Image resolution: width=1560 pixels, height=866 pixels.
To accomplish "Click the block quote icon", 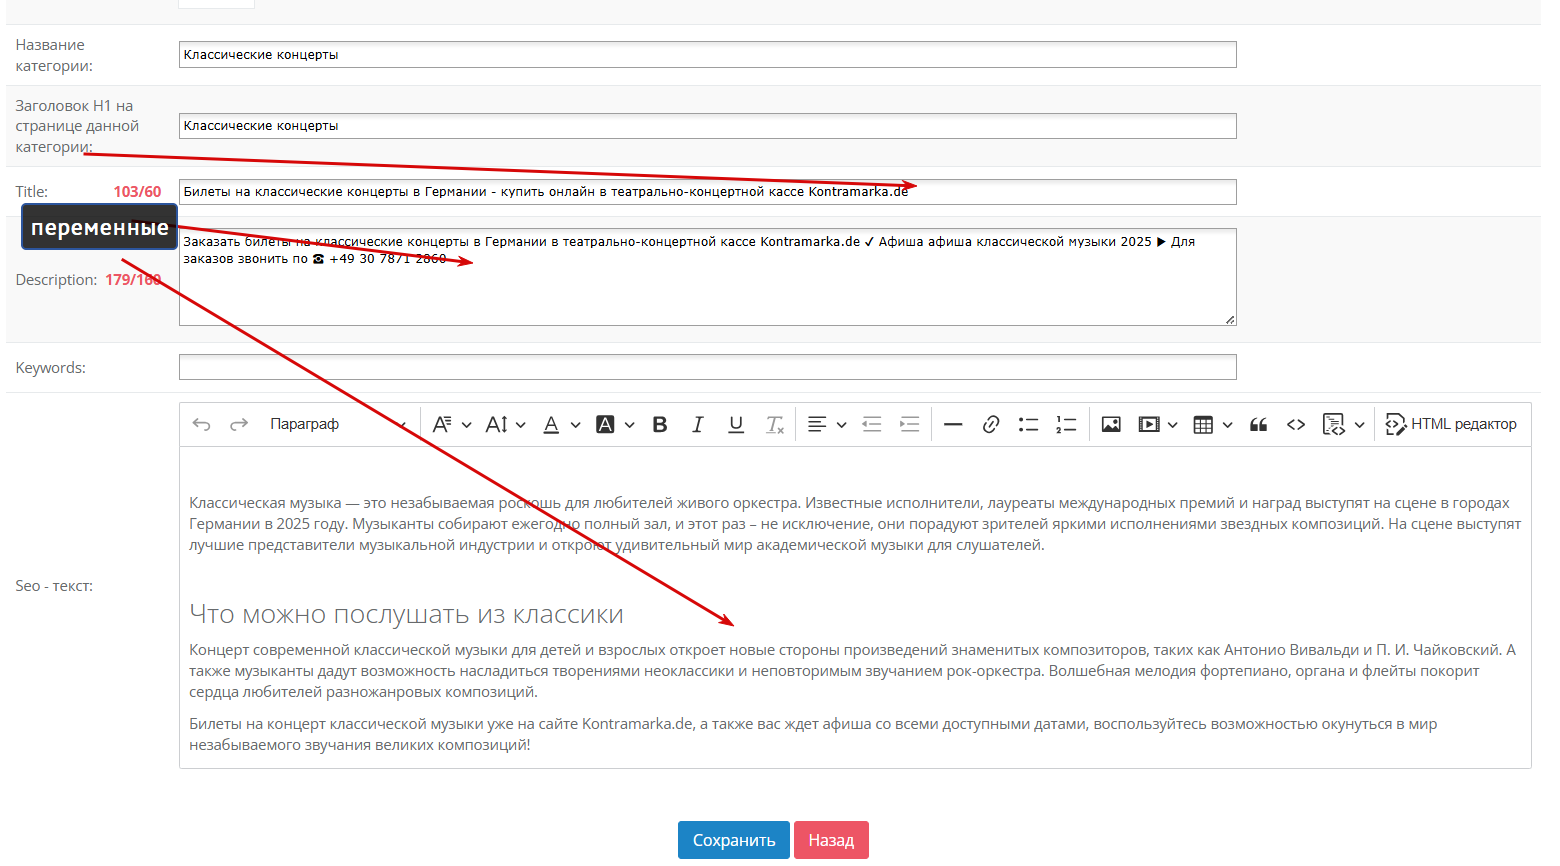I will (1259, 424).
